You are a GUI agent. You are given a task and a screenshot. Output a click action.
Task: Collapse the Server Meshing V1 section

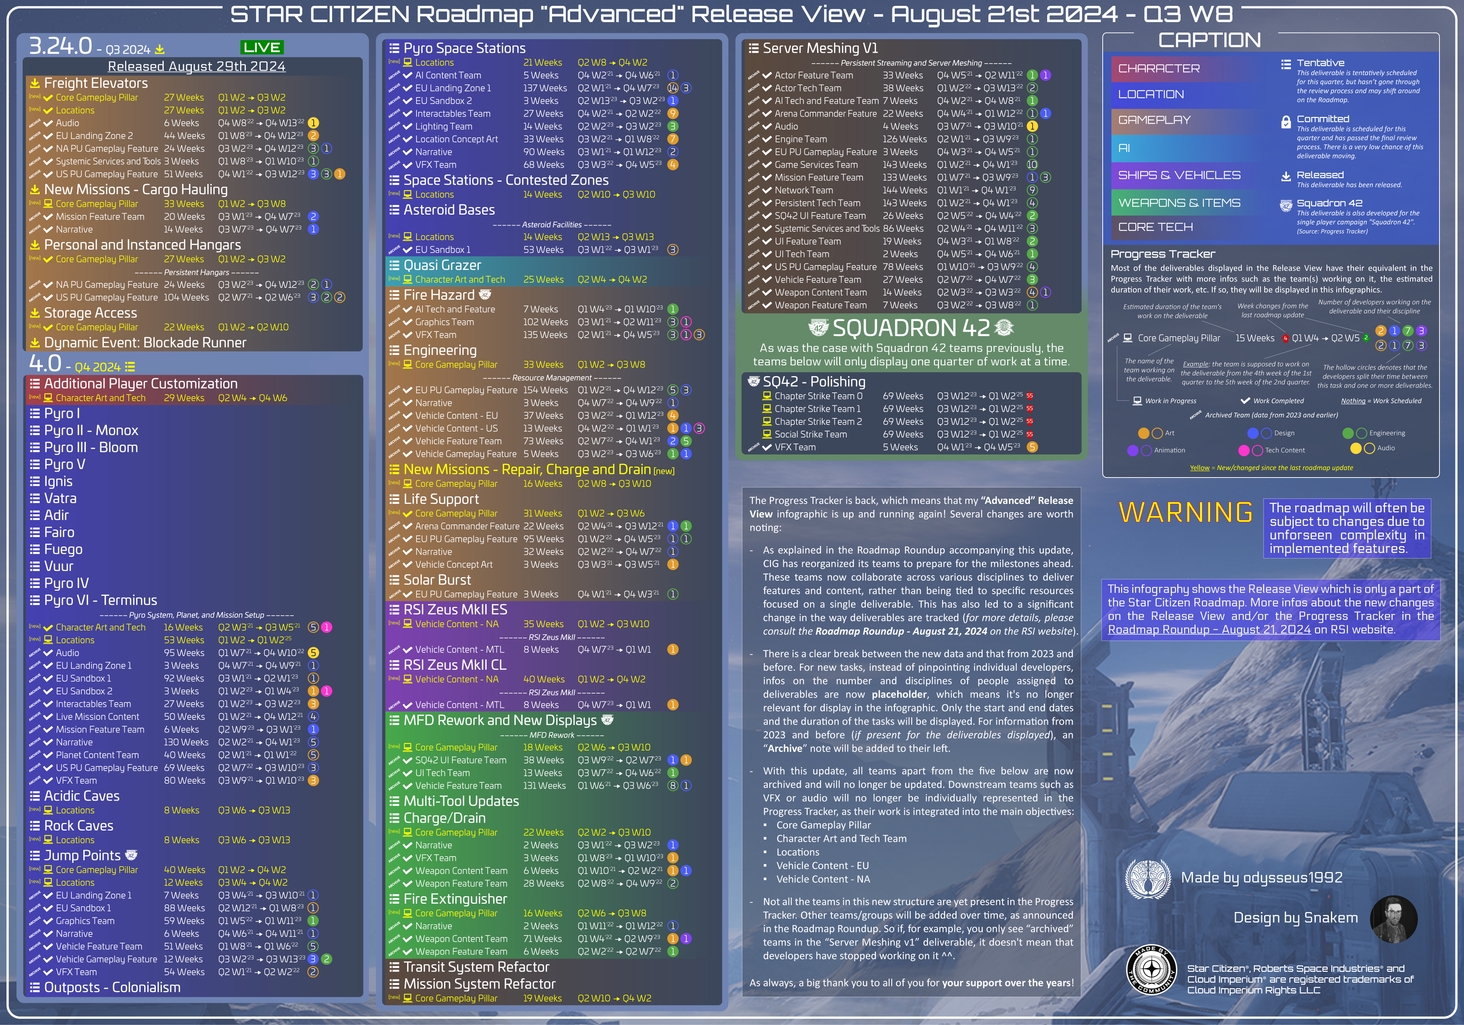coord(812,48)
